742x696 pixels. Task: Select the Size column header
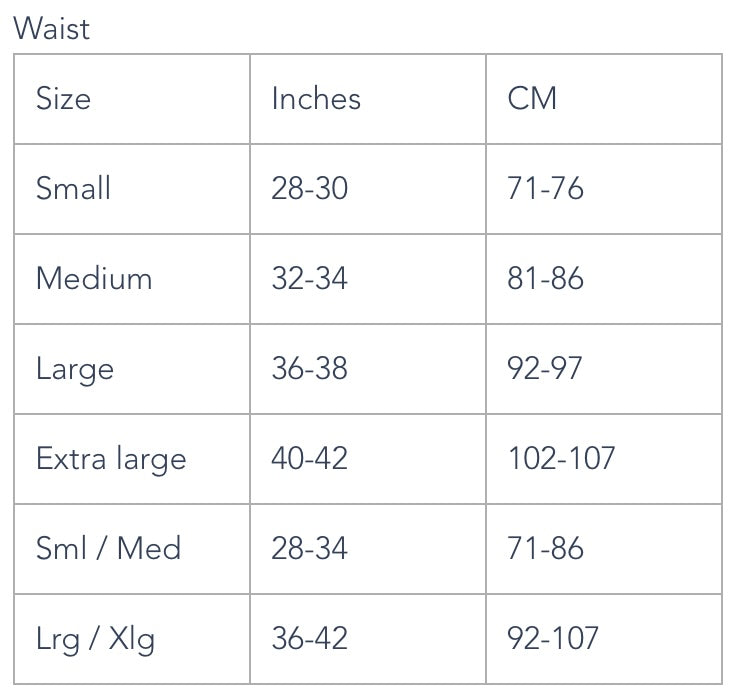tap(132, 99)
